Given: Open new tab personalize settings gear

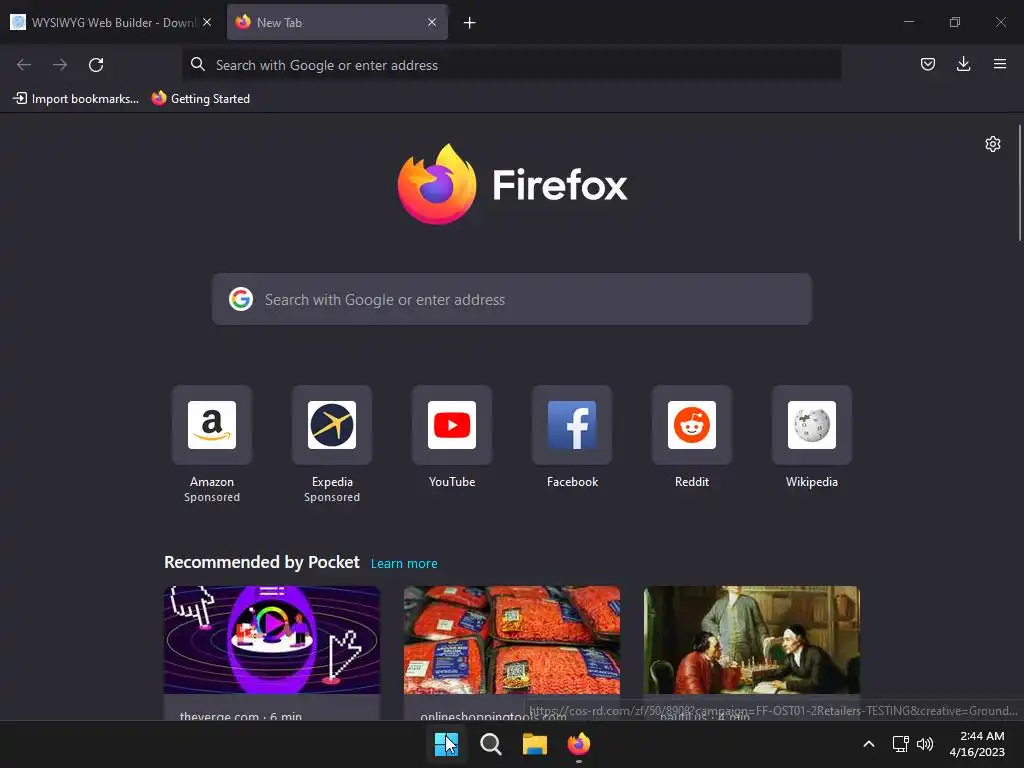Looking at the screenshot, I should pyautogui.click(x=993, y=144).
